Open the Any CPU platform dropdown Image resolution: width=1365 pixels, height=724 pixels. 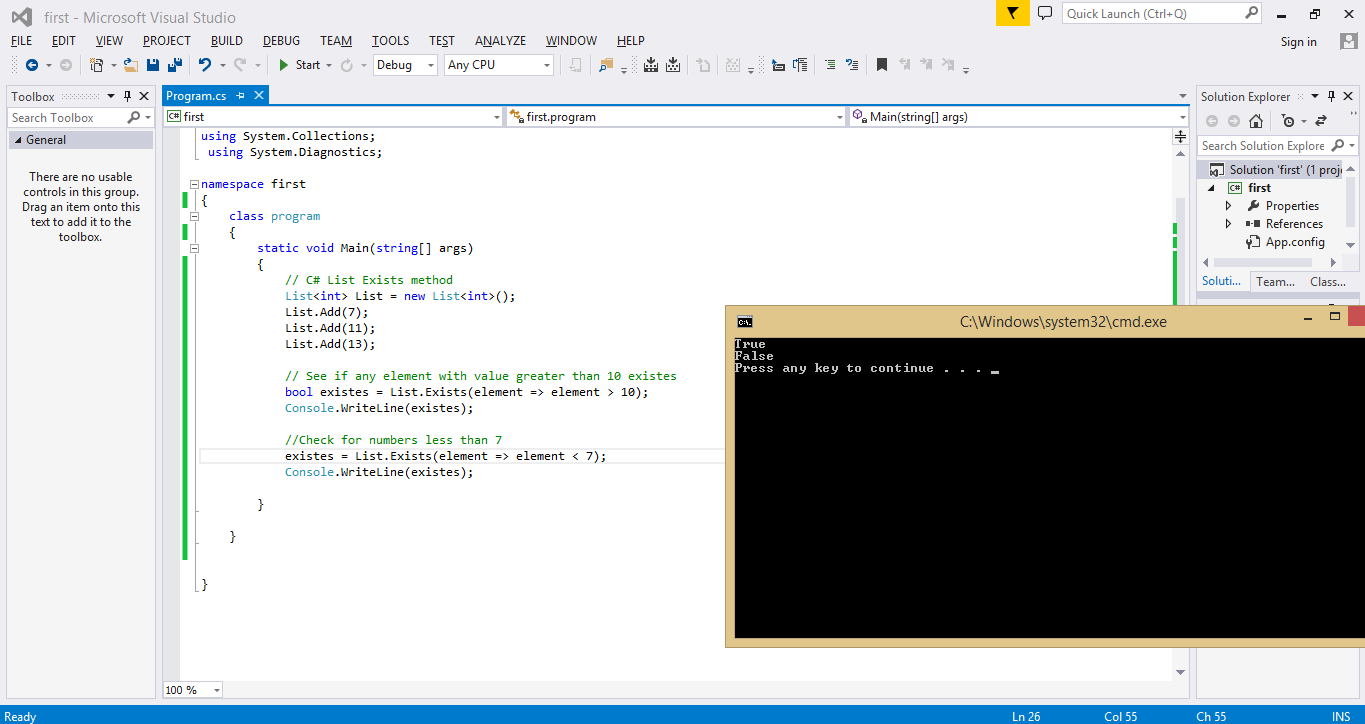click(545, 64)
